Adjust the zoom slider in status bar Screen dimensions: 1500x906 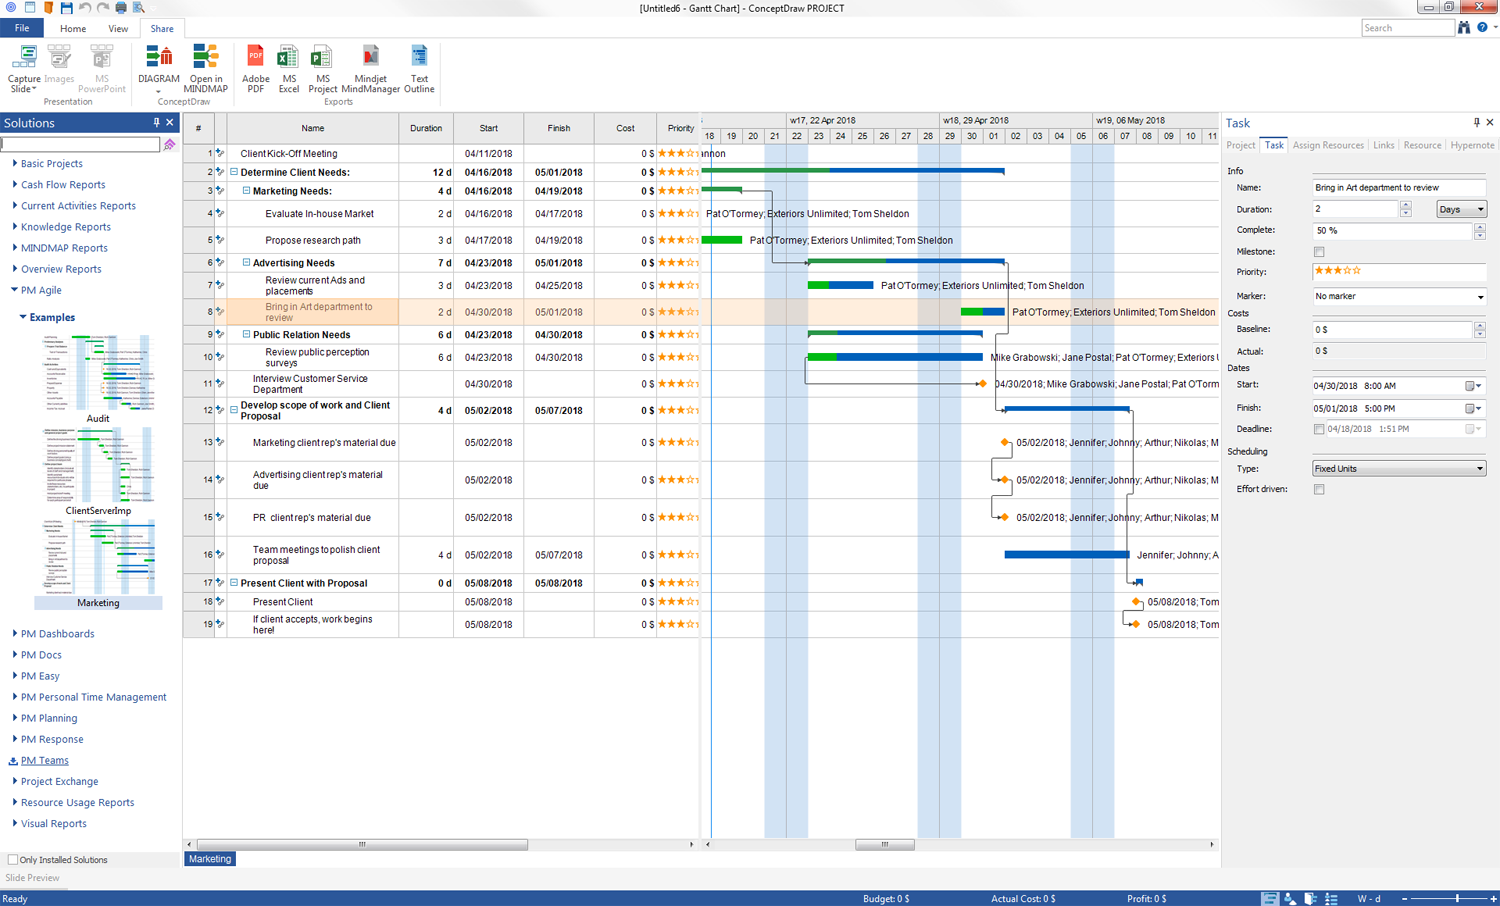(1456, 899)
